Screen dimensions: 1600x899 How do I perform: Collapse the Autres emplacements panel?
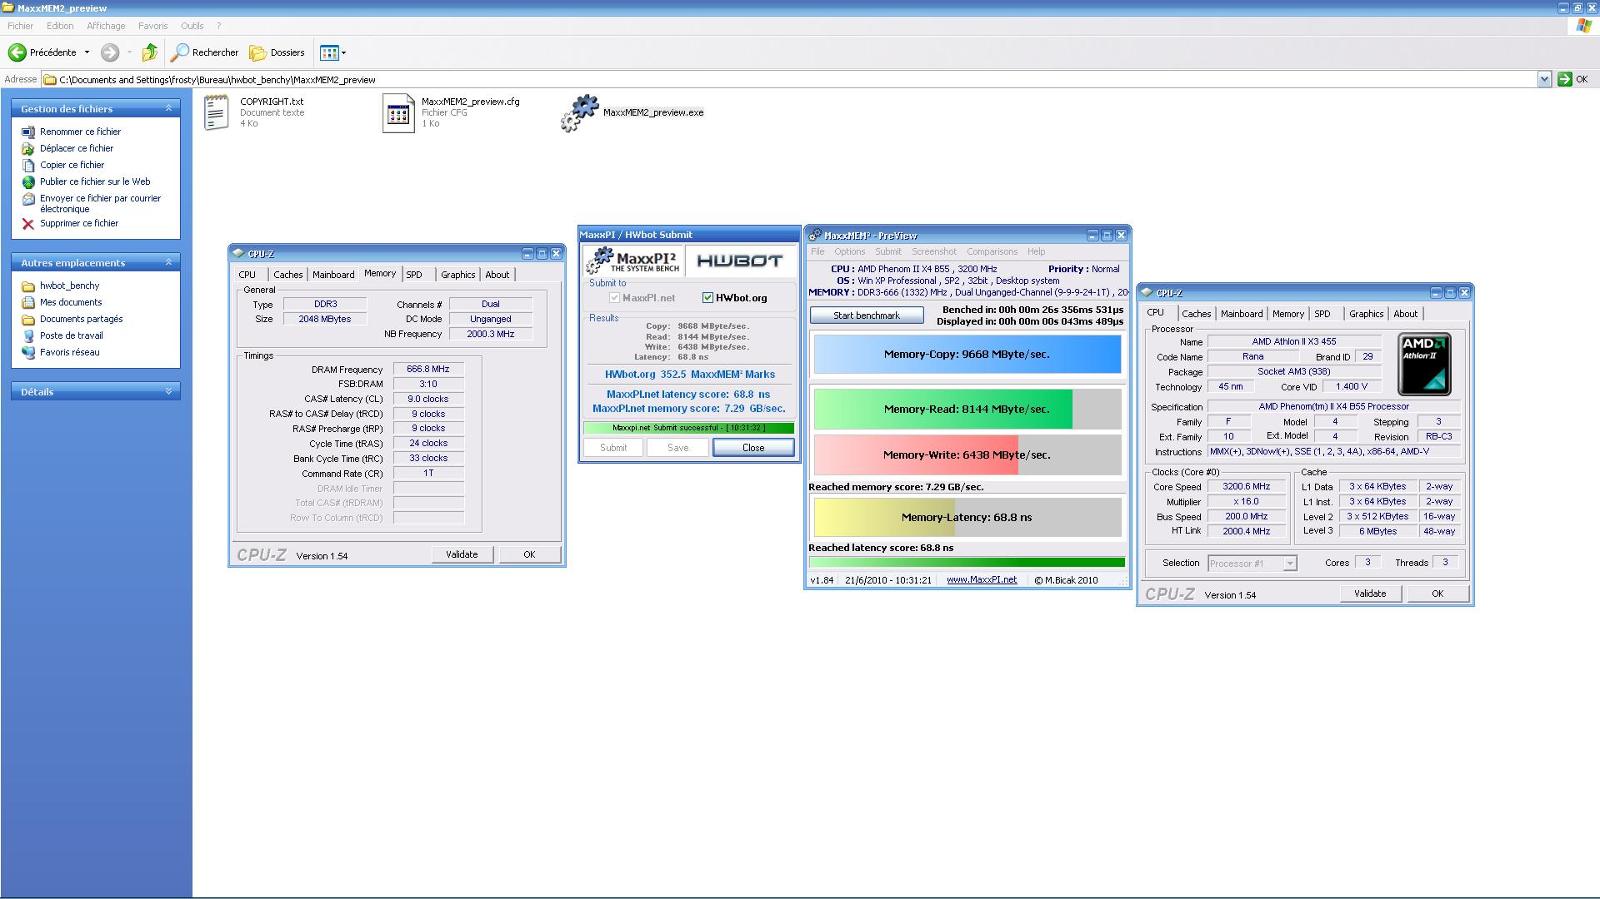(x=168, y=262)
